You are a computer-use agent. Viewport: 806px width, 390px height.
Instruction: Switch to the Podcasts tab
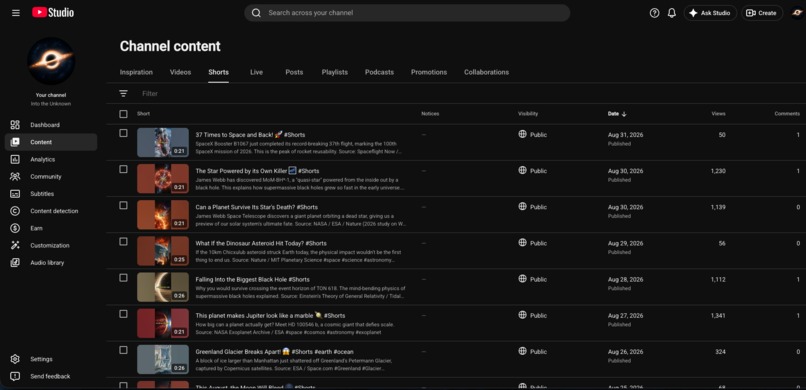pos(379,72)
